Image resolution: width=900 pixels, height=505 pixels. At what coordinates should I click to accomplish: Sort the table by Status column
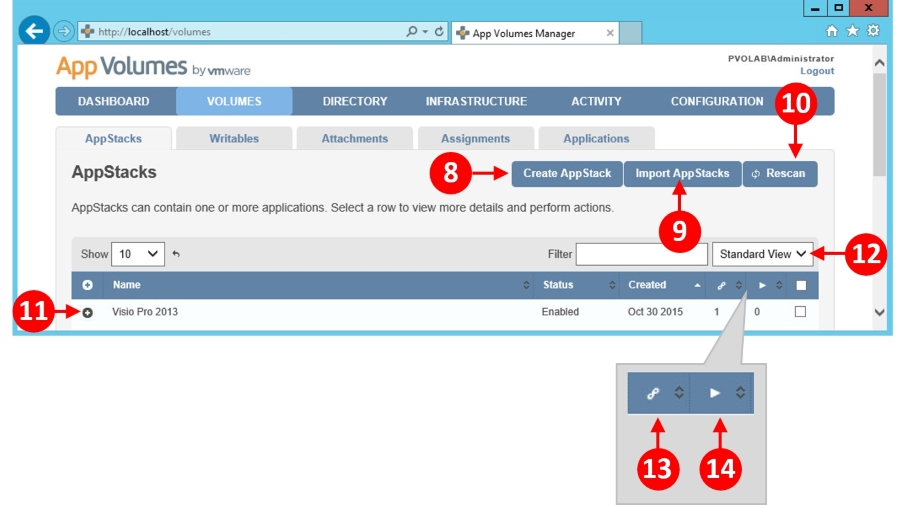(x=576, y=285)
